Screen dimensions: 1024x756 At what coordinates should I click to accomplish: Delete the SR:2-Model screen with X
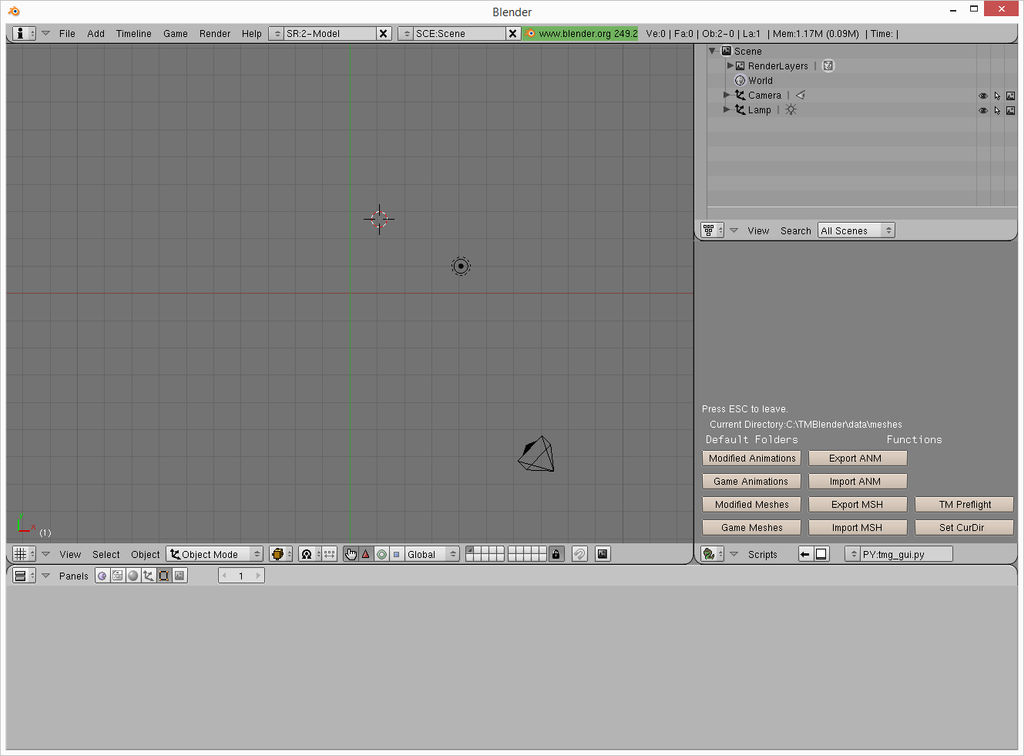pos(383,33)
